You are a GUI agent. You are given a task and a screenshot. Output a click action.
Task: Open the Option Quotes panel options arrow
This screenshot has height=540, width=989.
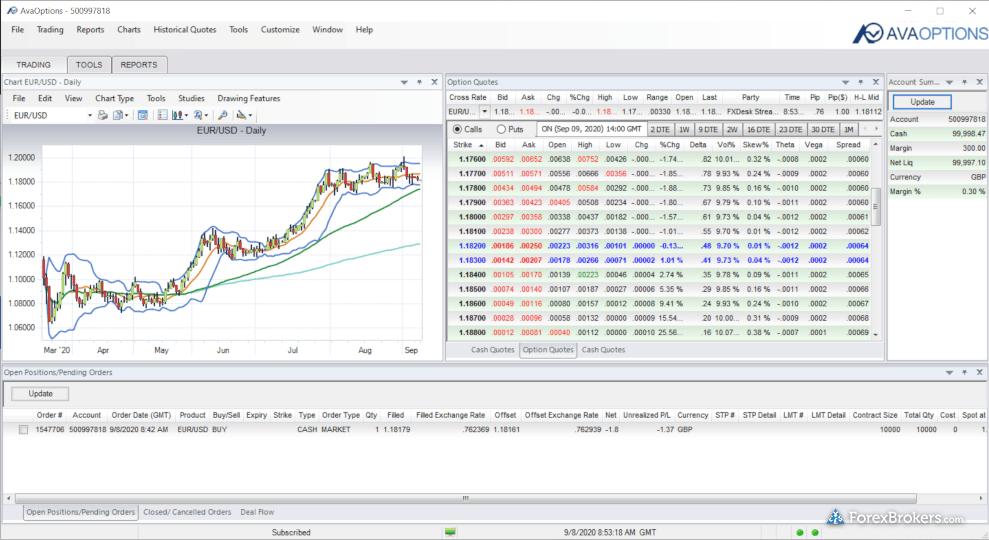click(x=845, y=82)
